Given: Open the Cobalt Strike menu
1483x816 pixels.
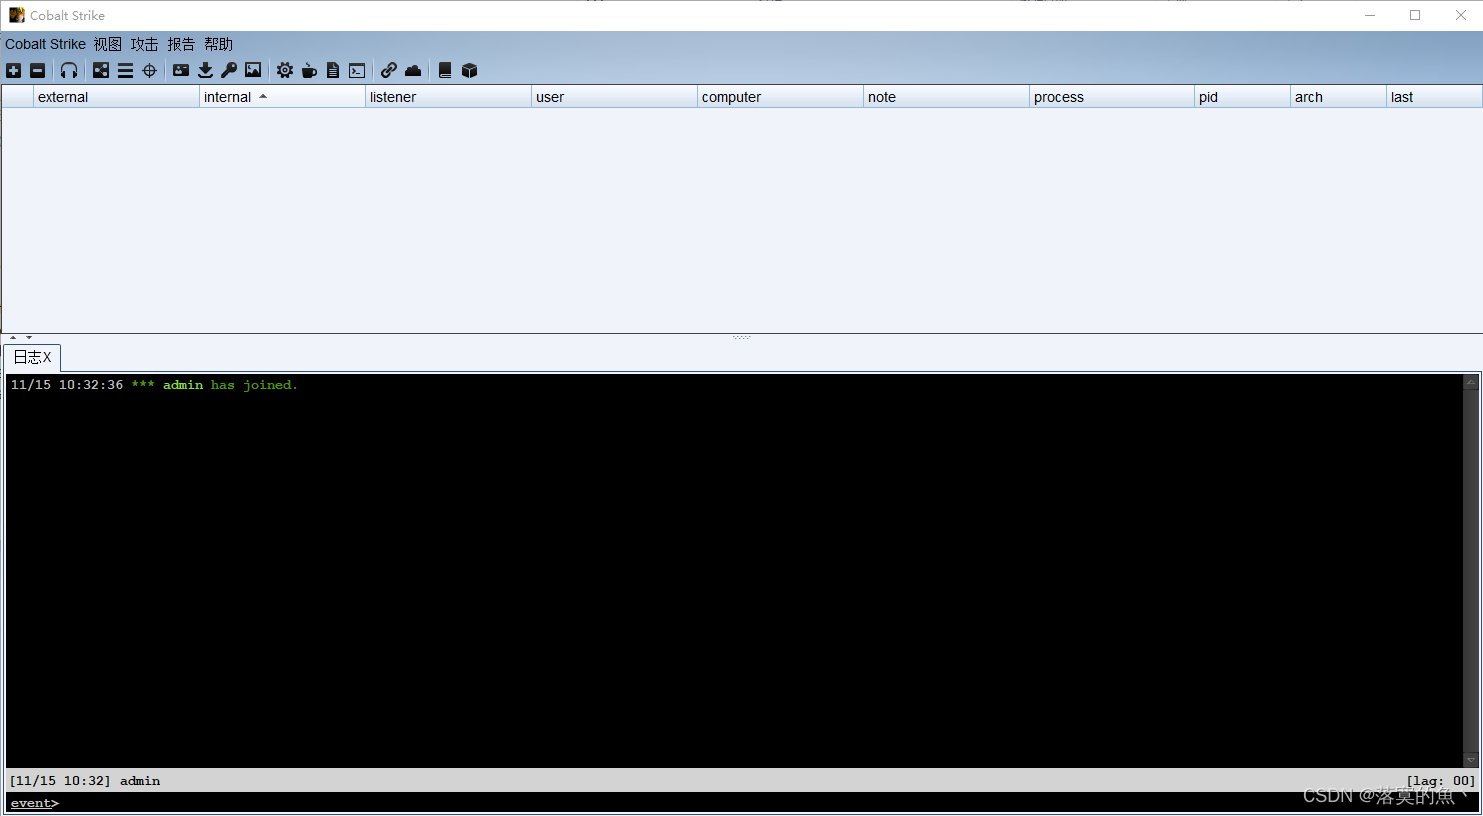Looking at the screenshot, I should coord(45,44).
